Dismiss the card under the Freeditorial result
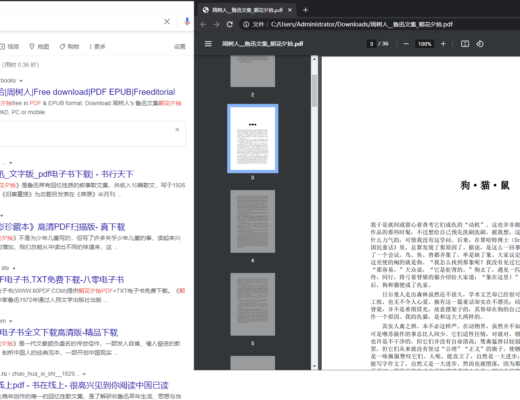Image resolution: width=520 pixels, height=400 pixels. pyautogui.click(x=177, y=129)
